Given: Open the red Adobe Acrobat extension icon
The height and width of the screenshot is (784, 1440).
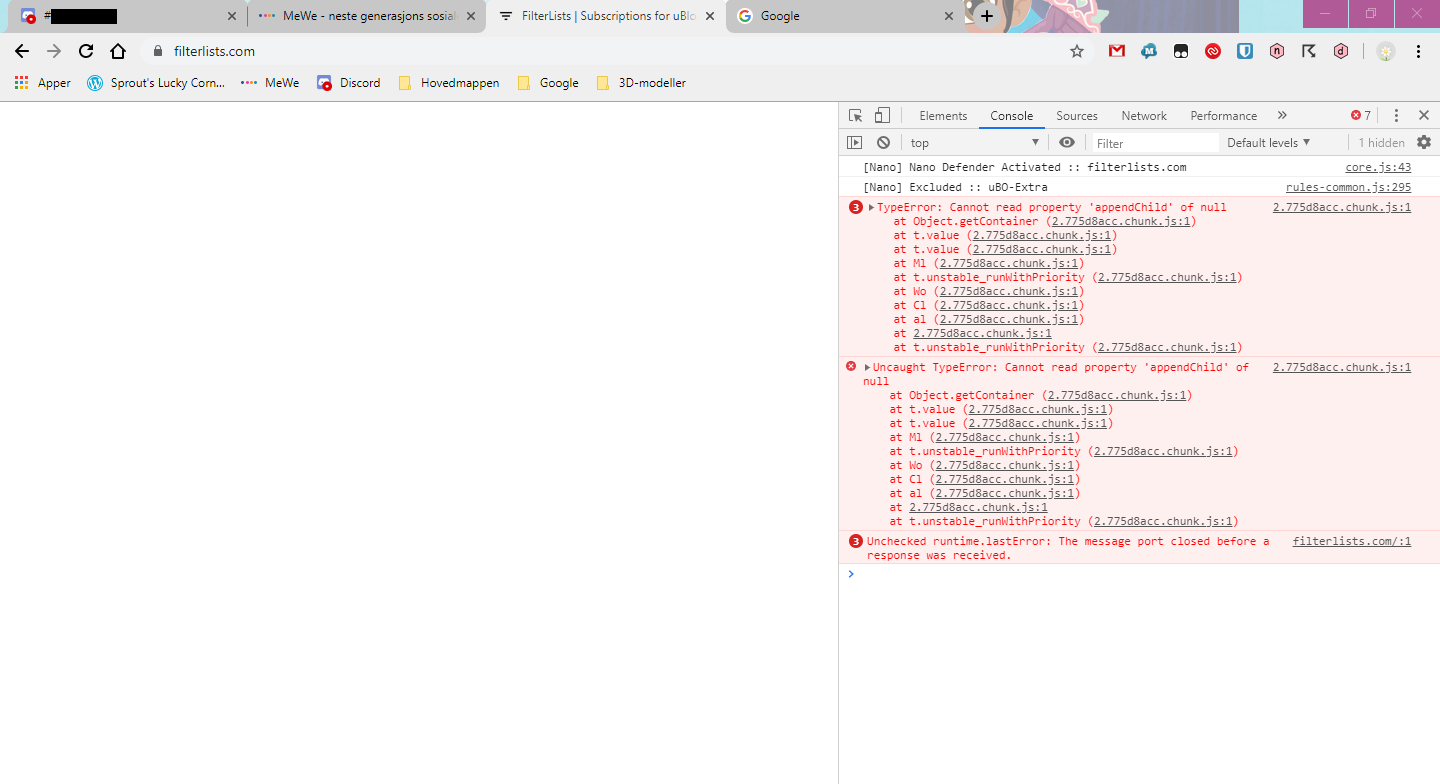Looking at the screenshot, I should pos(1213,51).
